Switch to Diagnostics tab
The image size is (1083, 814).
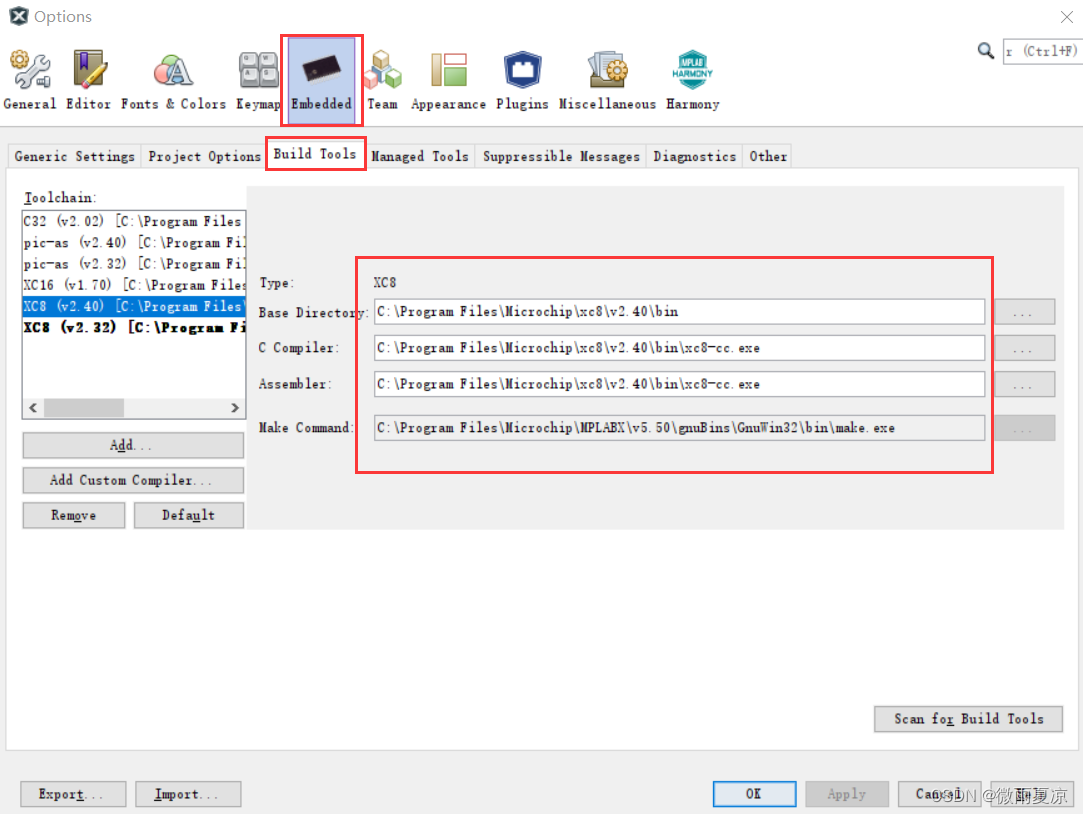coord(694,156)
